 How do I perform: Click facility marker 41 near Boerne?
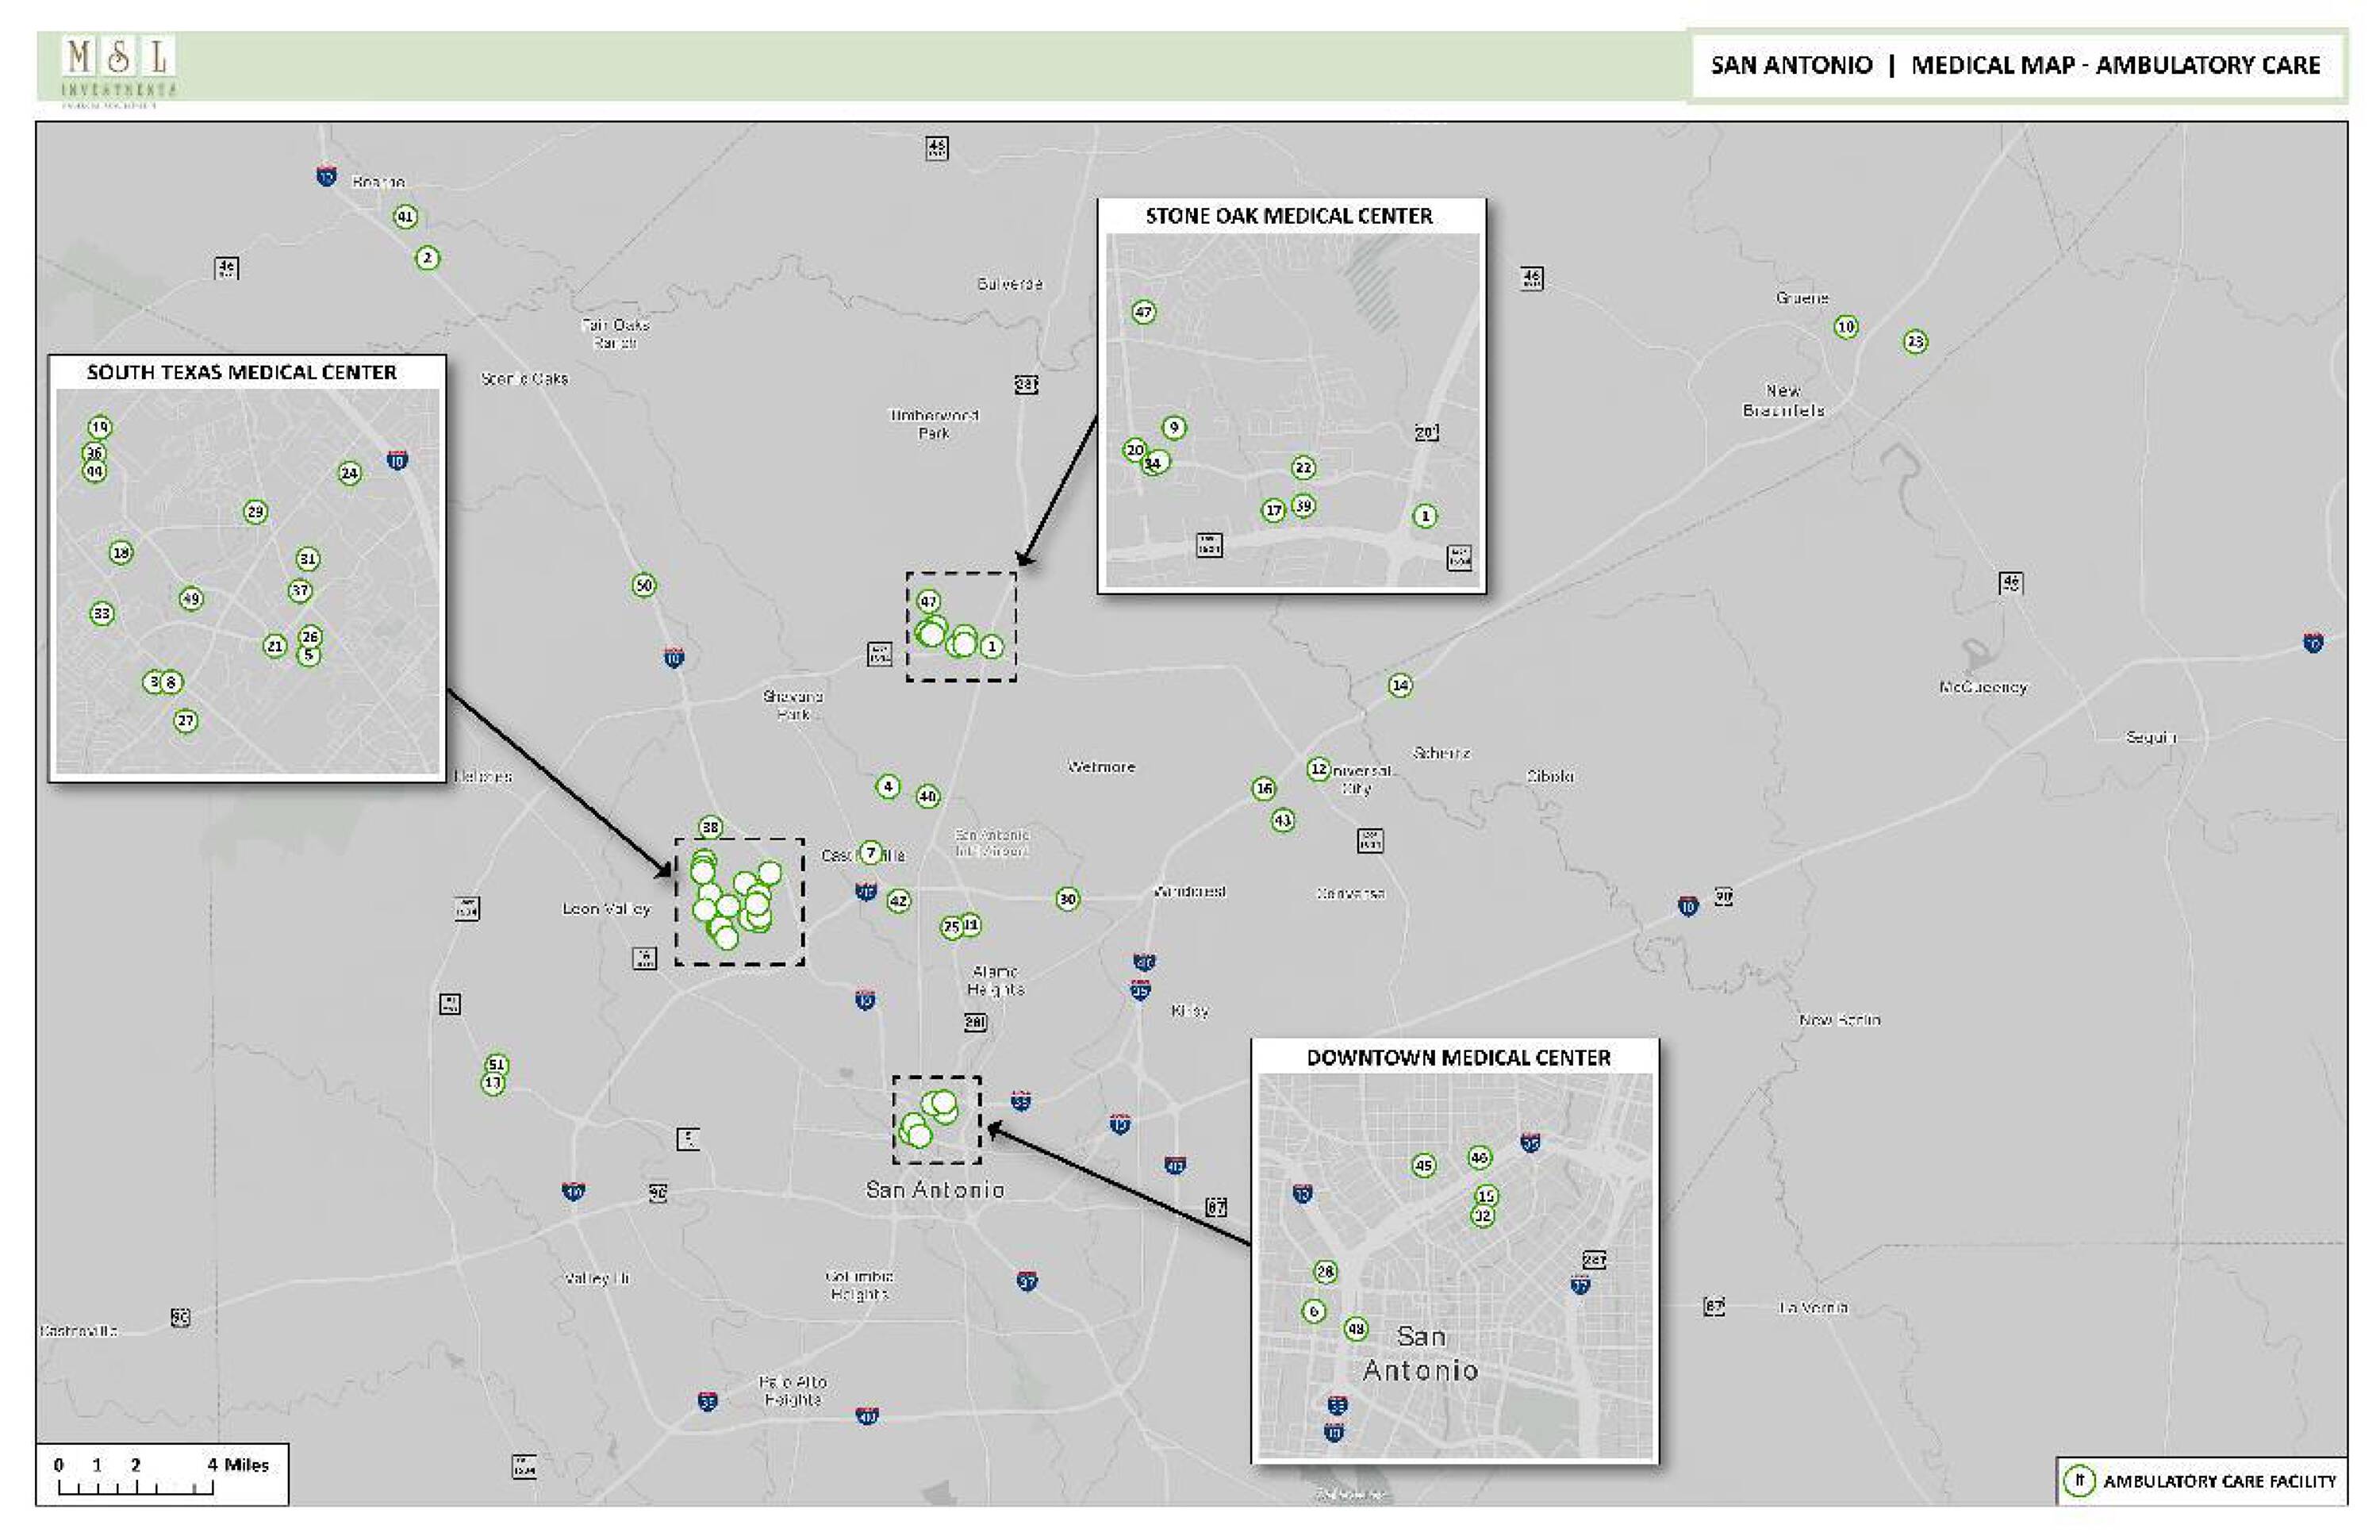point(405,217)
